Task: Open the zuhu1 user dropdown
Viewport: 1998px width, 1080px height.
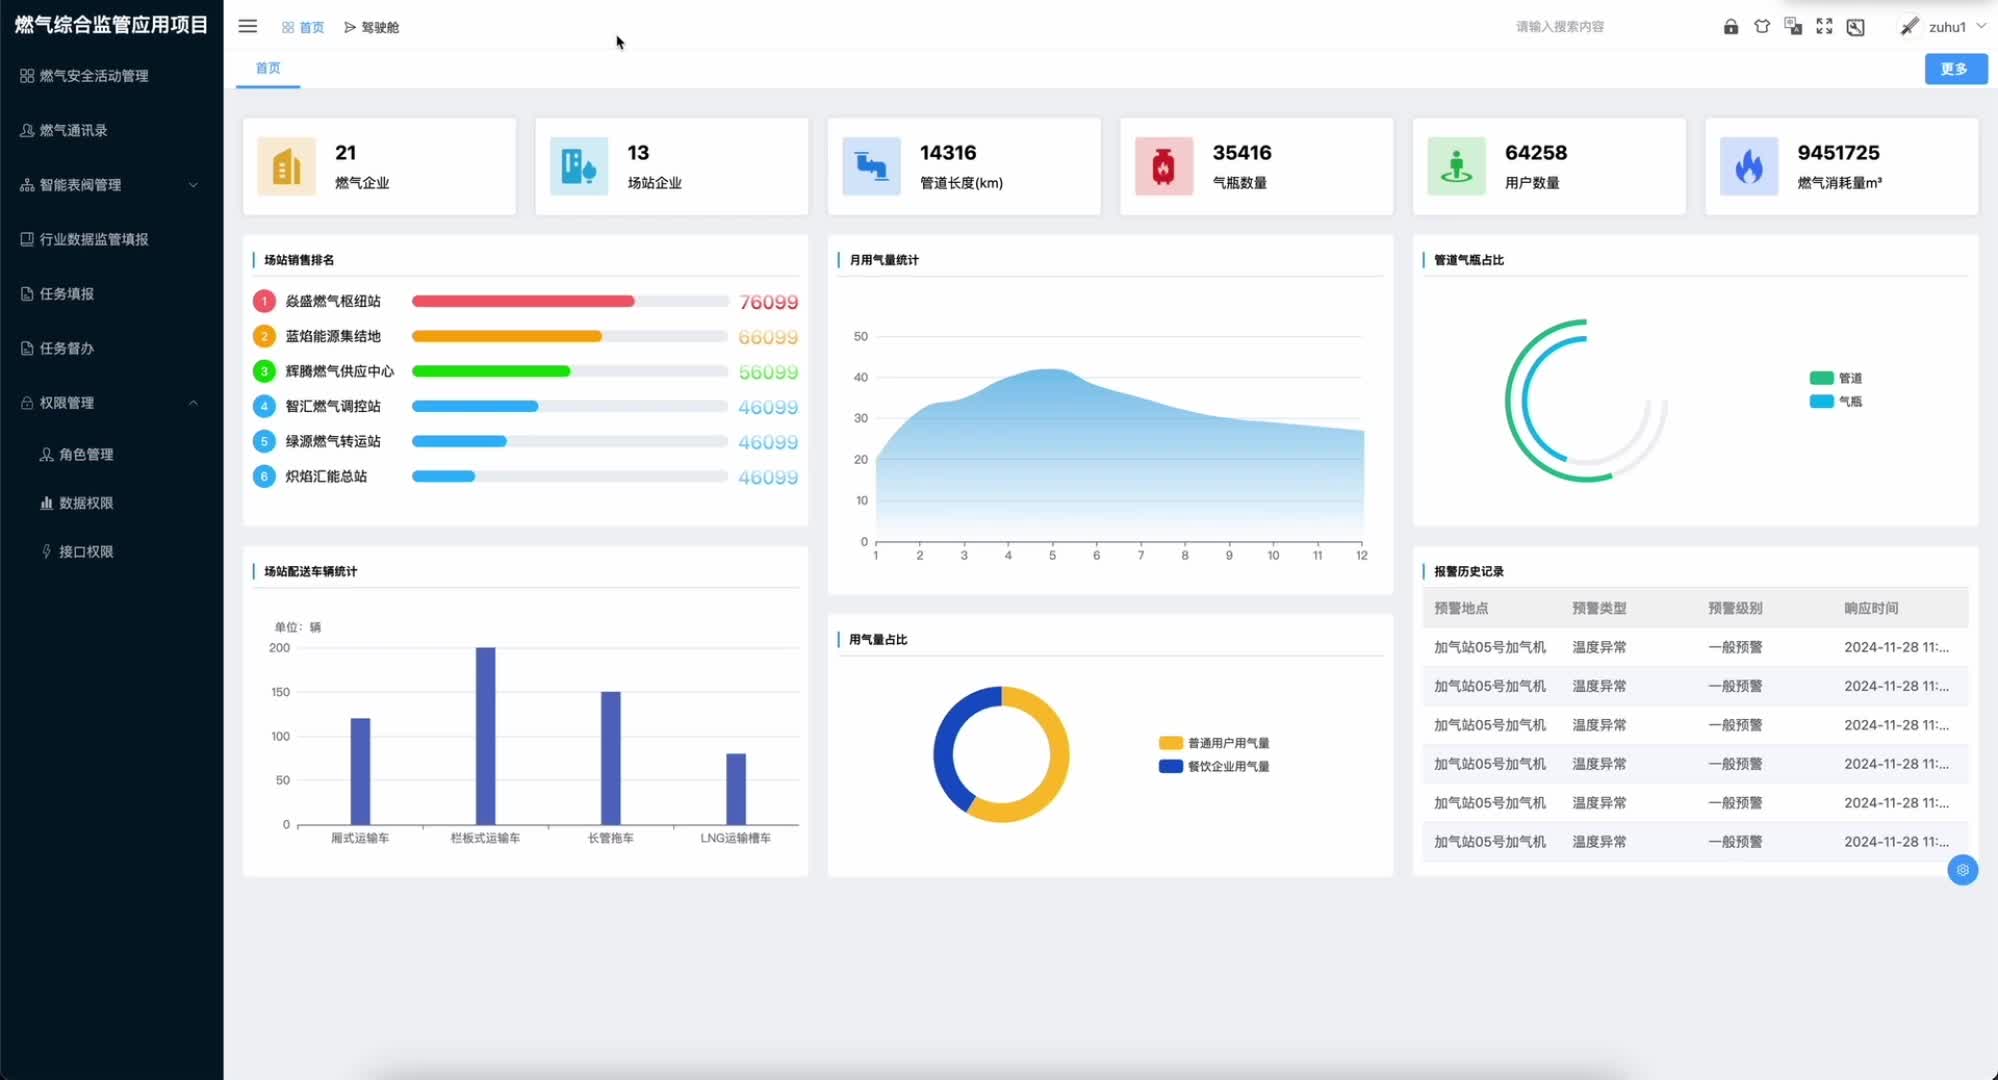Action: [1945, 27]
